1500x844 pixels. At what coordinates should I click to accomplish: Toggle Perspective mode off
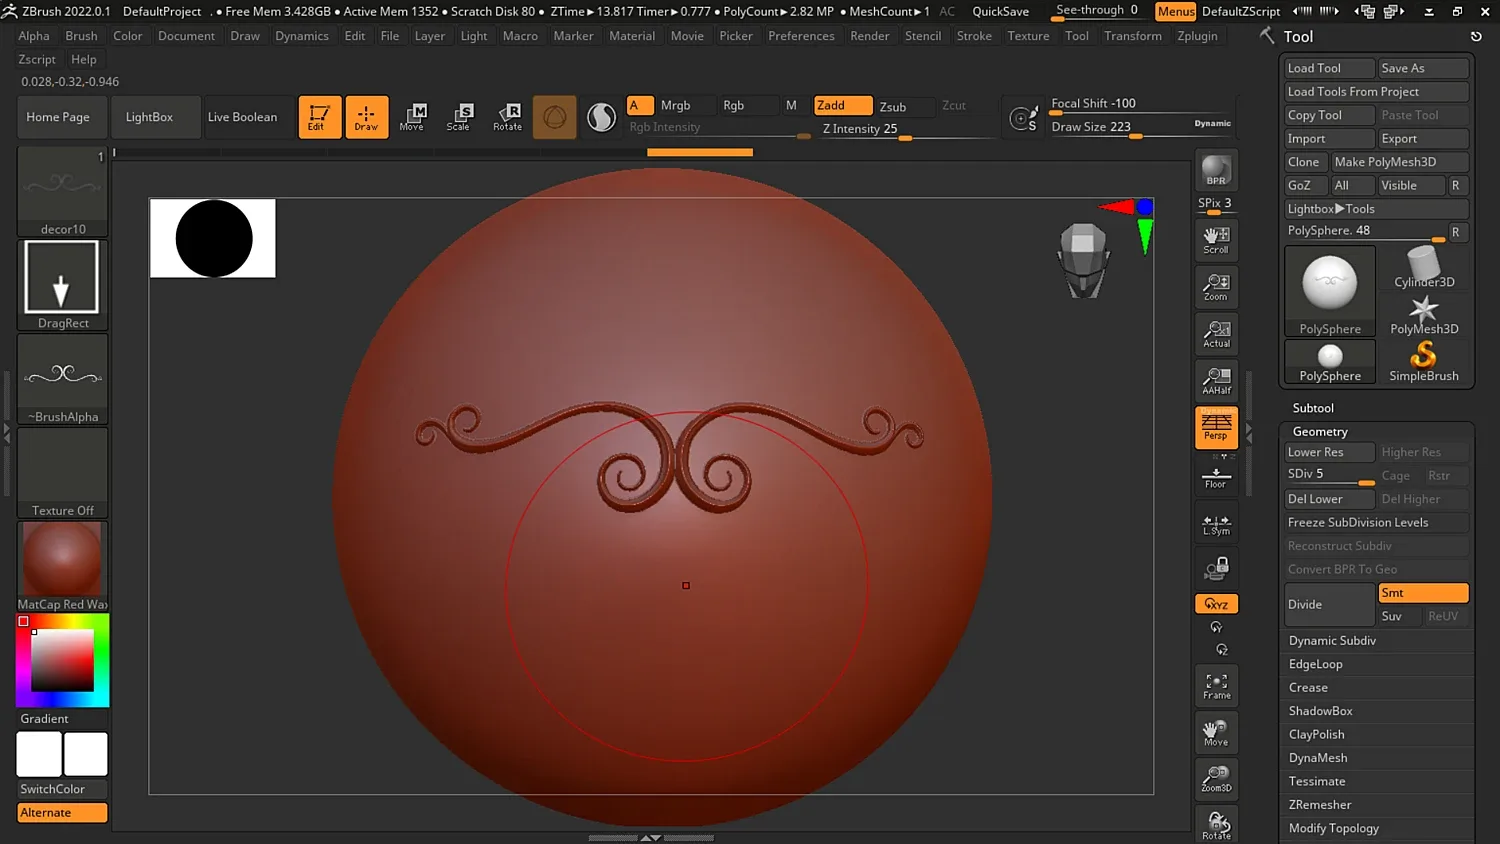1216,427
